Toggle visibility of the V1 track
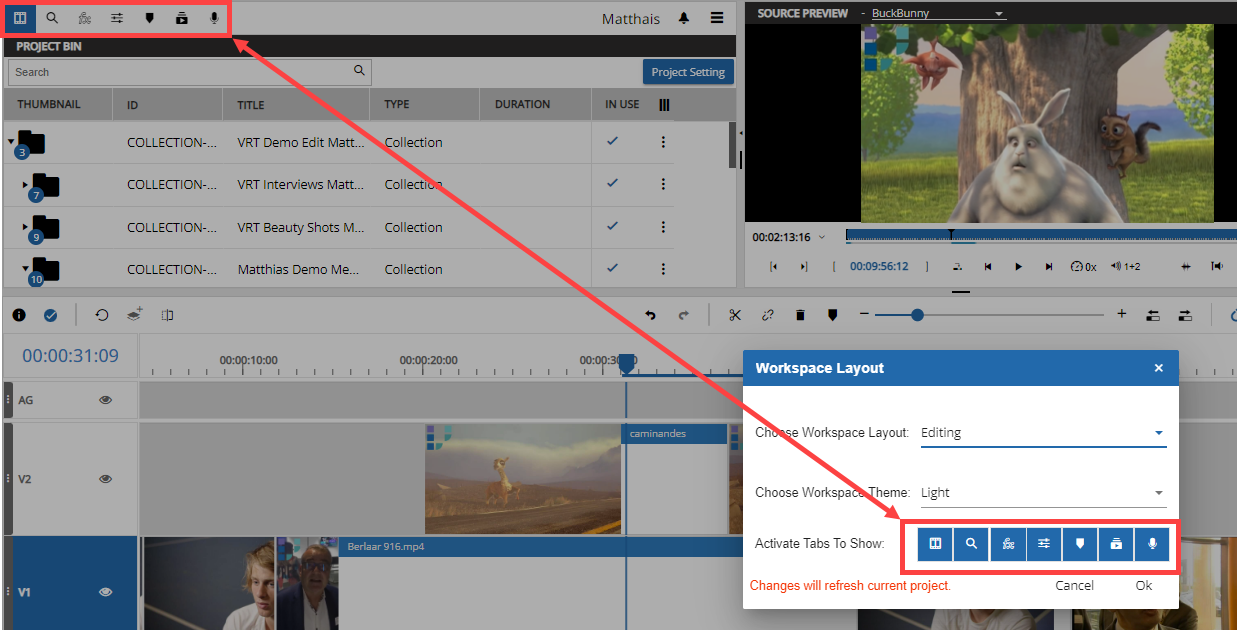Image resolution: width=1237 pixels, height=630 pixels. point(104,592)
